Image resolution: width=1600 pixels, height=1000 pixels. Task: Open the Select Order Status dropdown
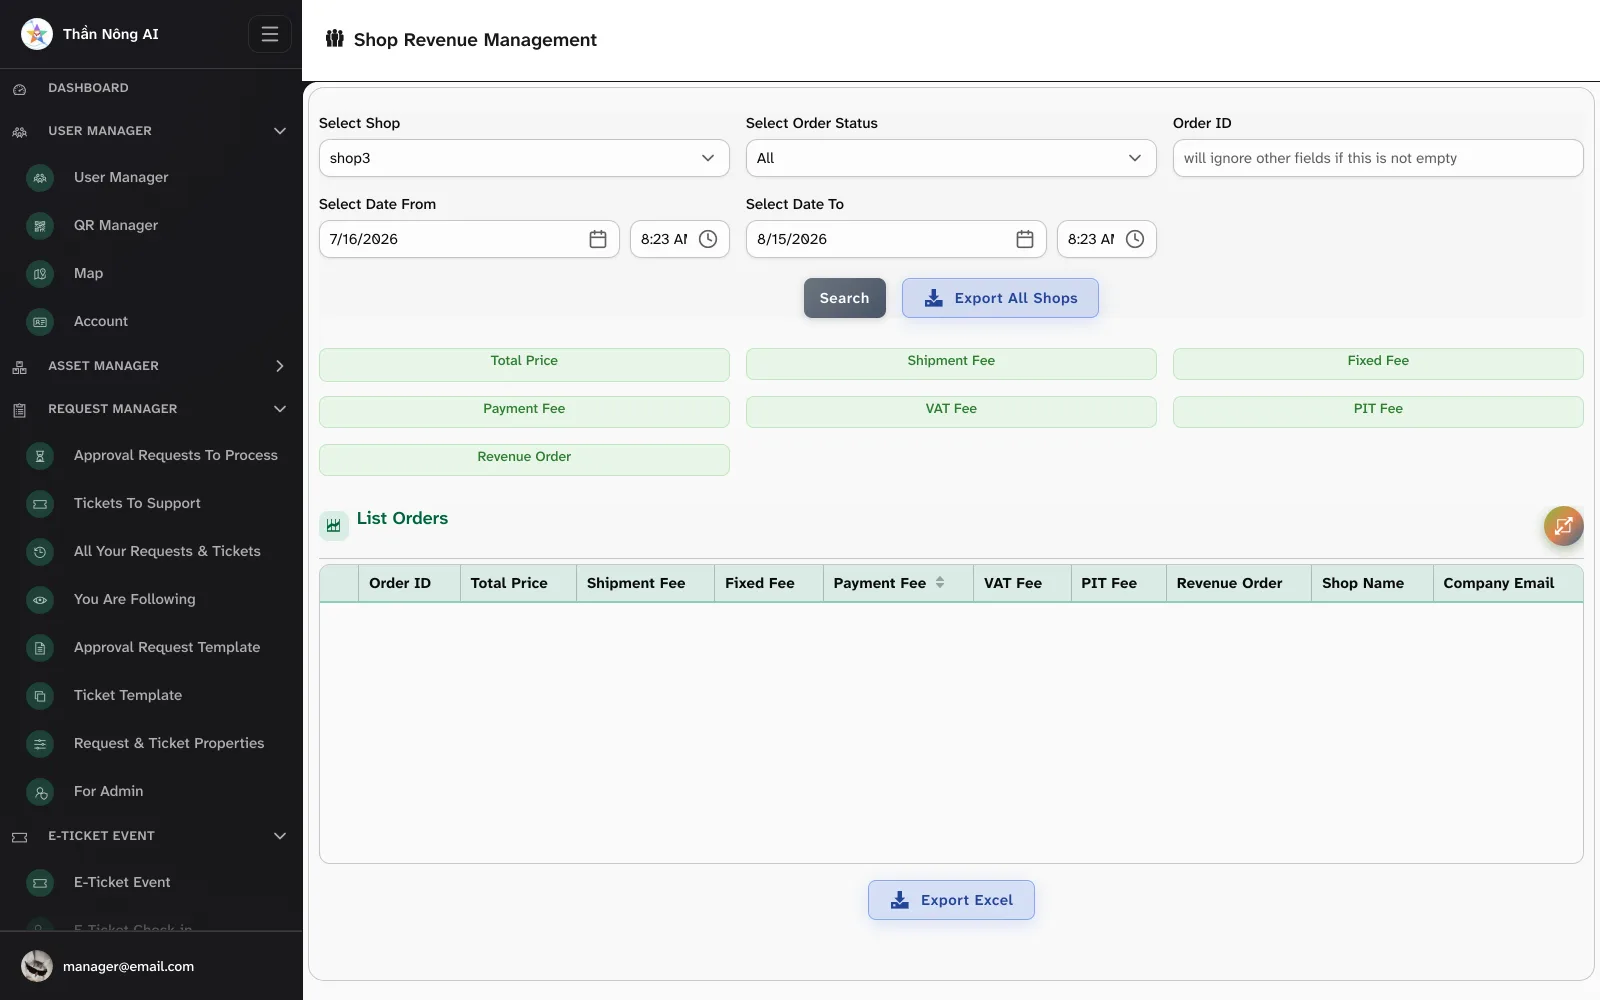tap(951, 158)
